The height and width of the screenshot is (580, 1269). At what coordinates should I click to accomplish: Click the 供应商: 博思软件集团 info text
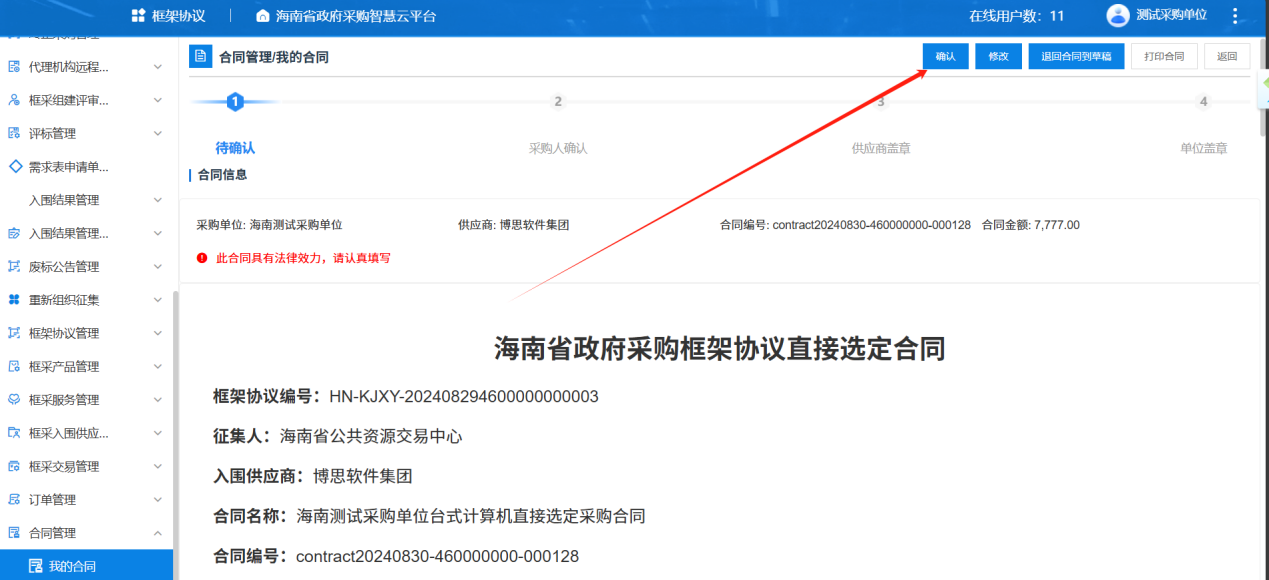click(x=514, y=225)
